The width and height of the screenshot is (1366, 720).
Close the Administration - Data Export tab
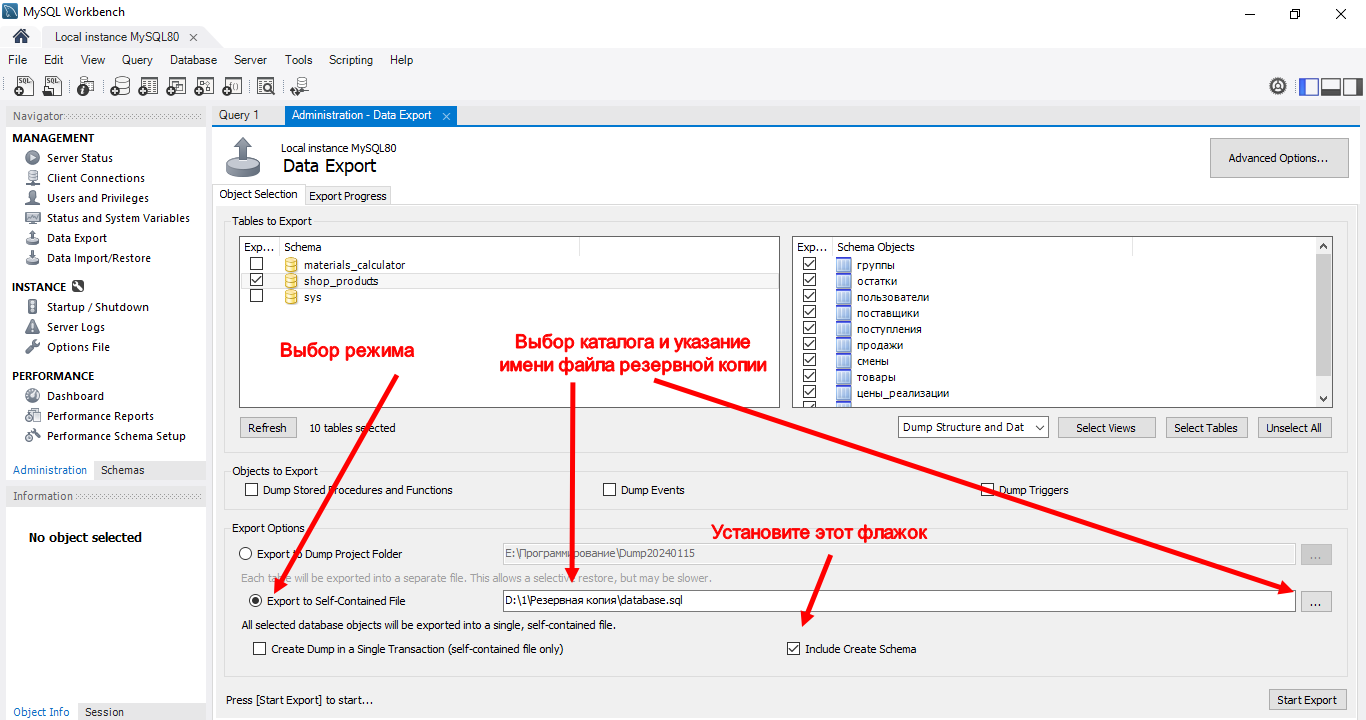click(x=447, y=116)
